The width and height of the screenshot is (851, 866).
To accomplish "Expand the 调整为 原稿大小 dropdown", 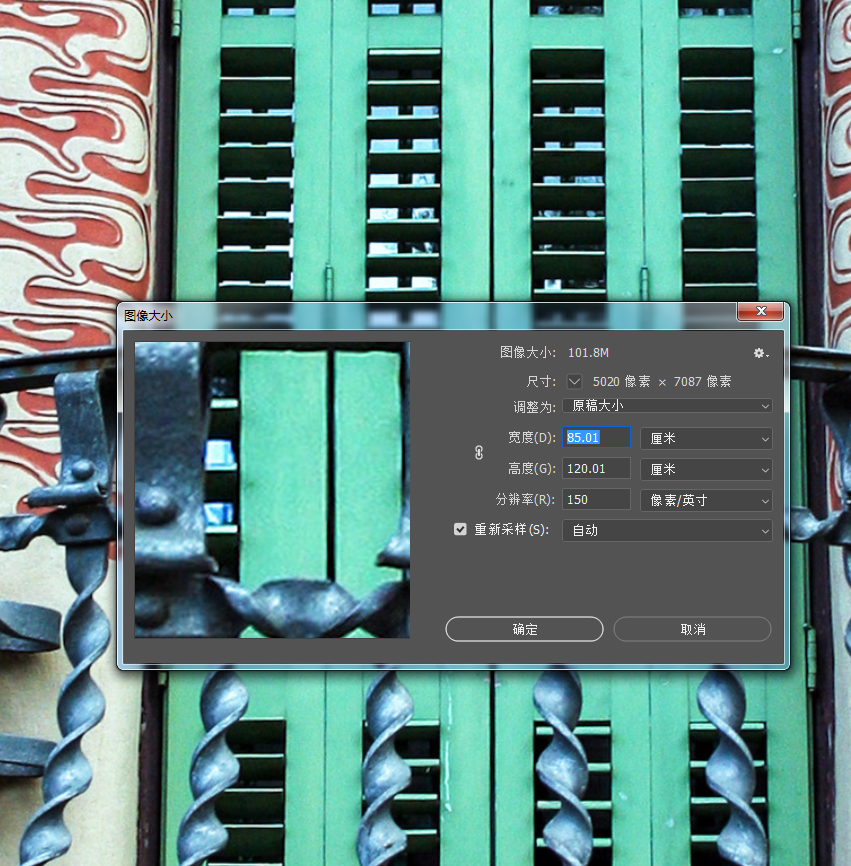I will 667,406.
